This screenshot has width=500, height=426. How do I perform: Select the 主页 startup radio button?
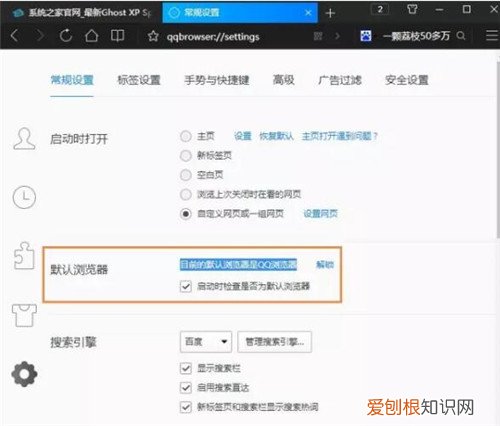tap(186, 136)
